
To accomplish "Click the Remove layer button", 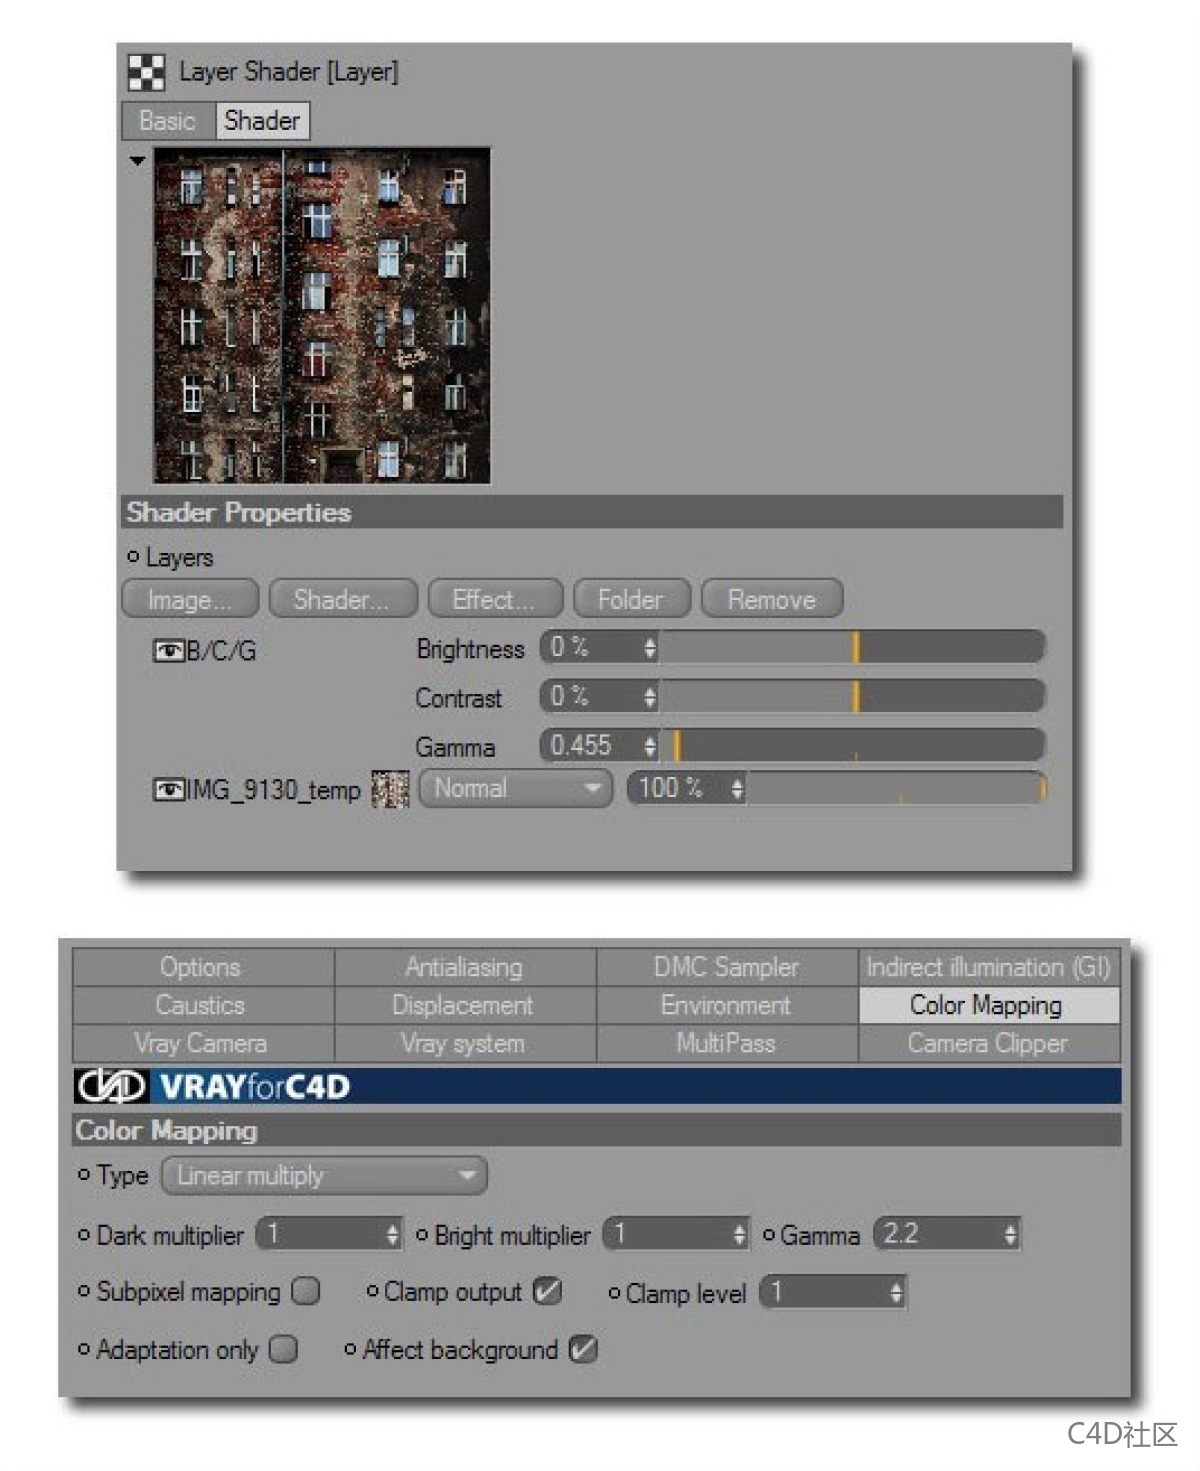I will click(x=771, y=599).
